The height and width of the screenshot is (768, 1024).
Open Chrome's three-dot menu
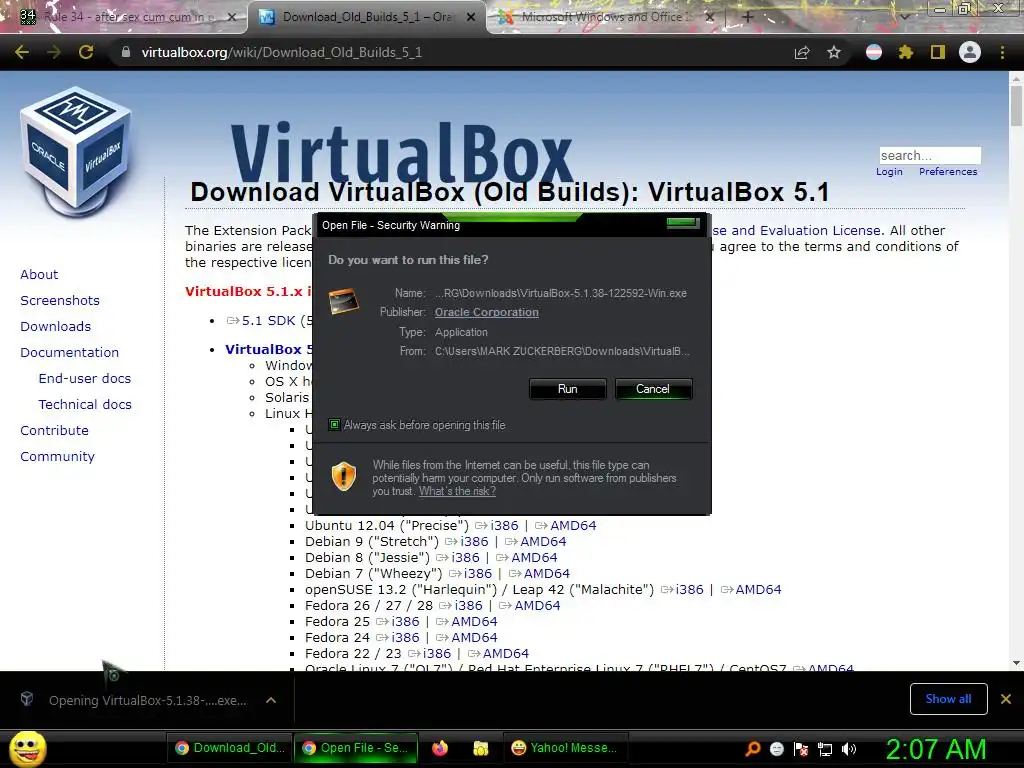point(1002,52)
